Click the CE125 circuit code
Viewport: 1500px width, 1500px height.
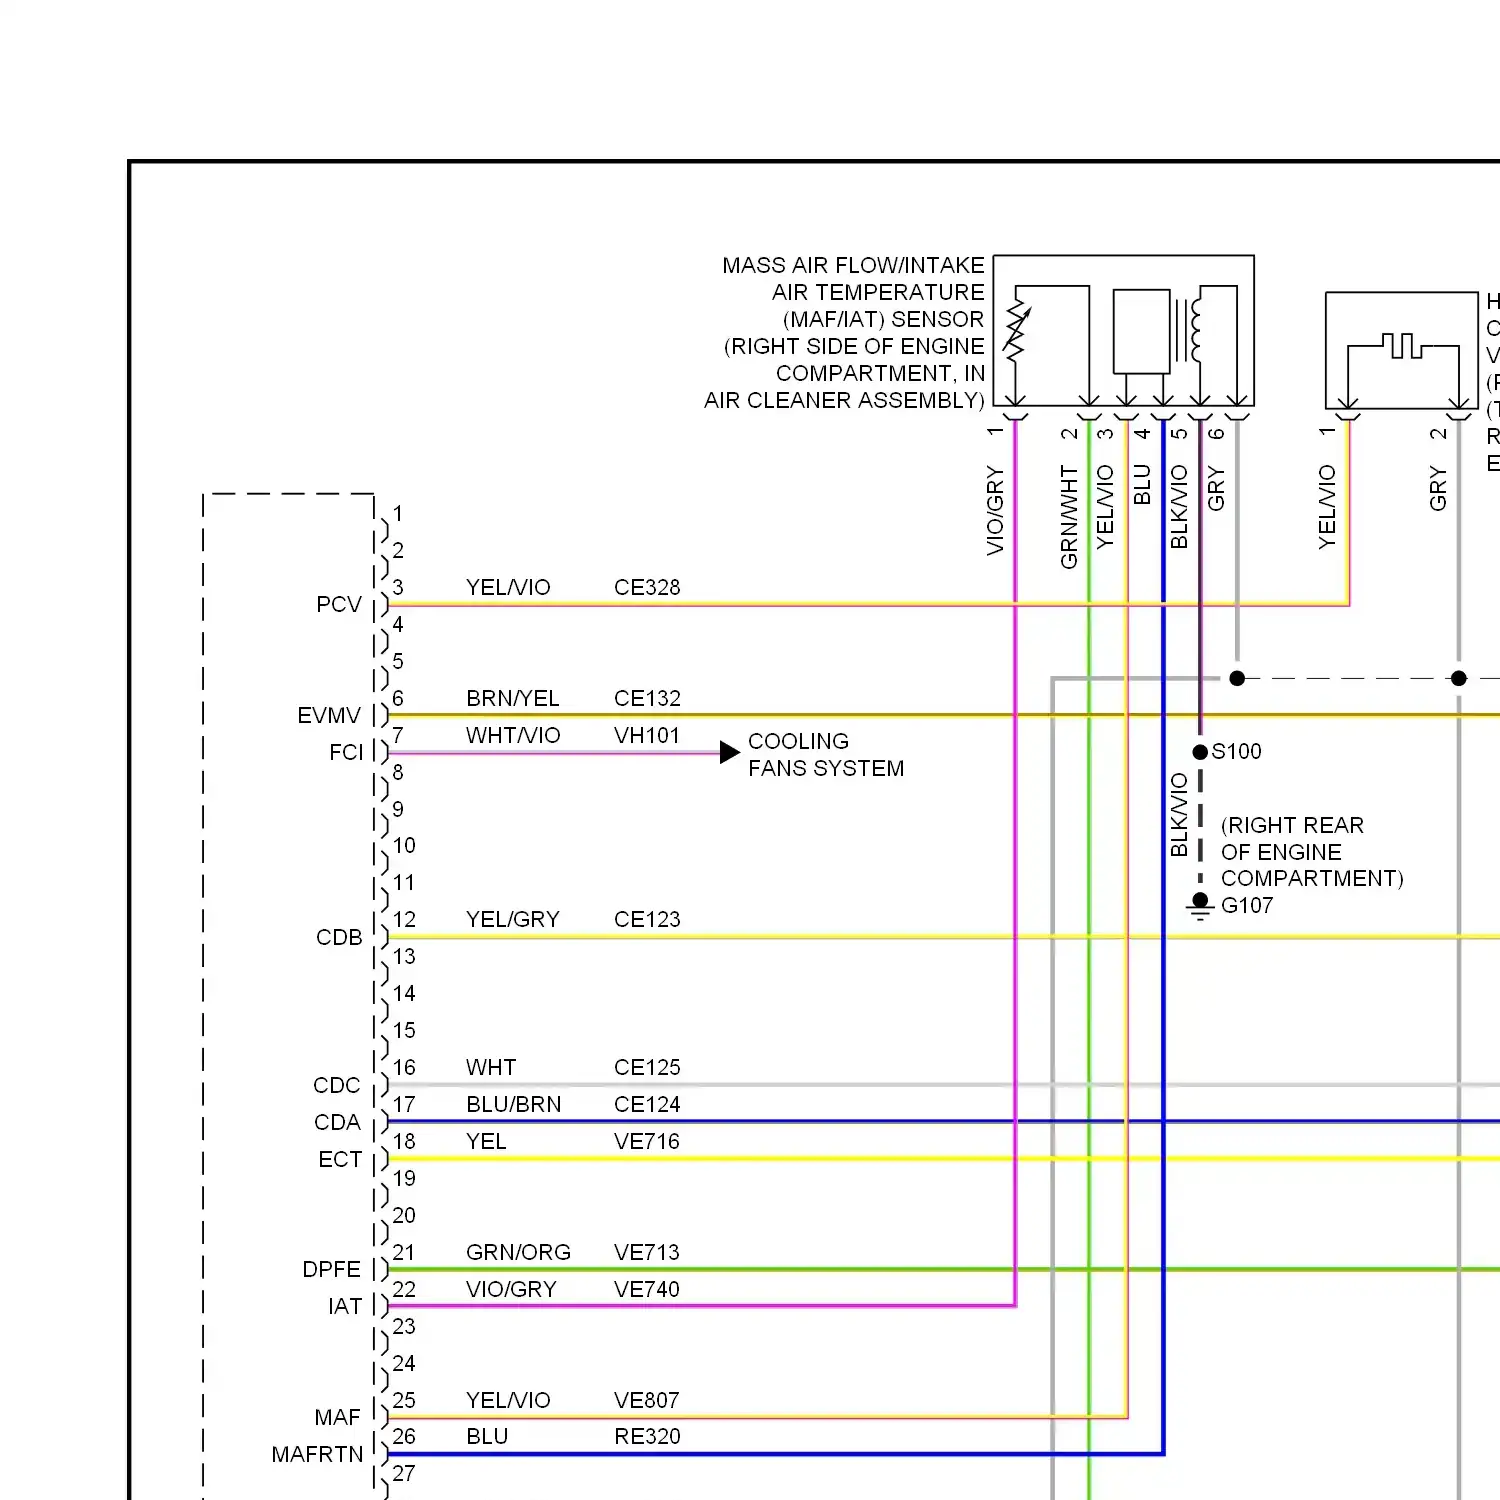[647, 1067]
